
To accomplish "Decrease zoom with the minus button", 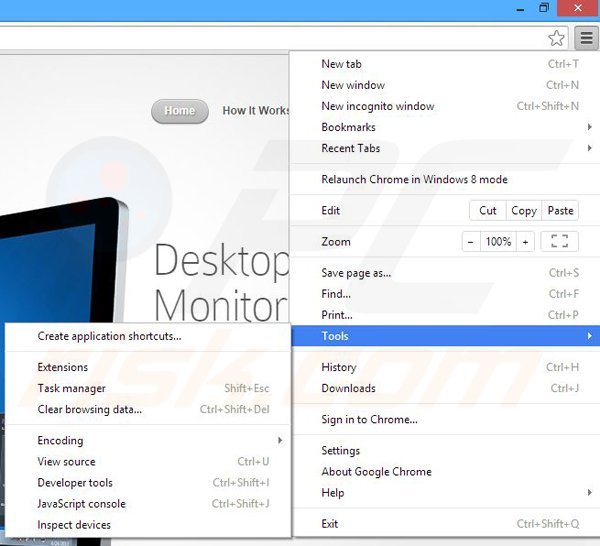I will tap(471, 242).
